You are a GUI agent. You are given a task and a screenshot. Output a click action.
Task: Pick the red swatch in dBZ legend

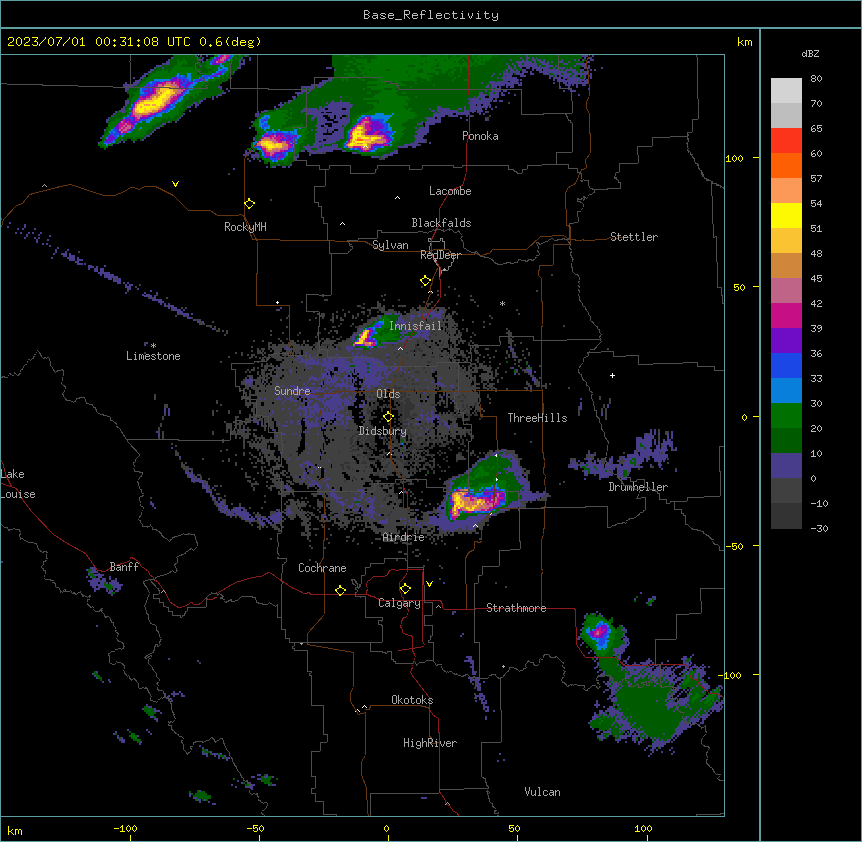[x=786, y=141]
